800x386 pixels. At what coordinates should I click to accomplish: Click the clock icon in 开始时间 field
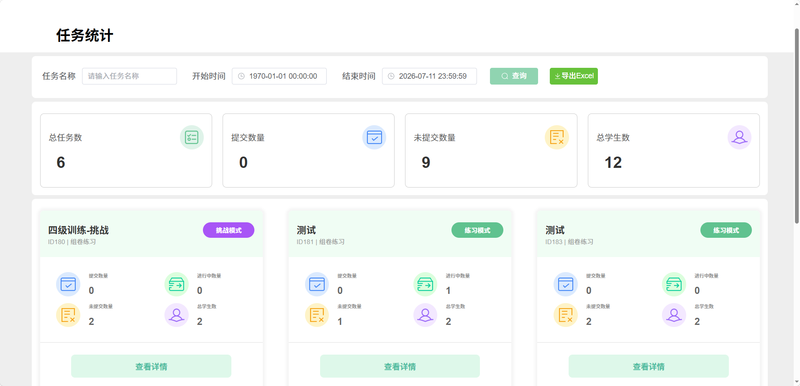(241, 76)
